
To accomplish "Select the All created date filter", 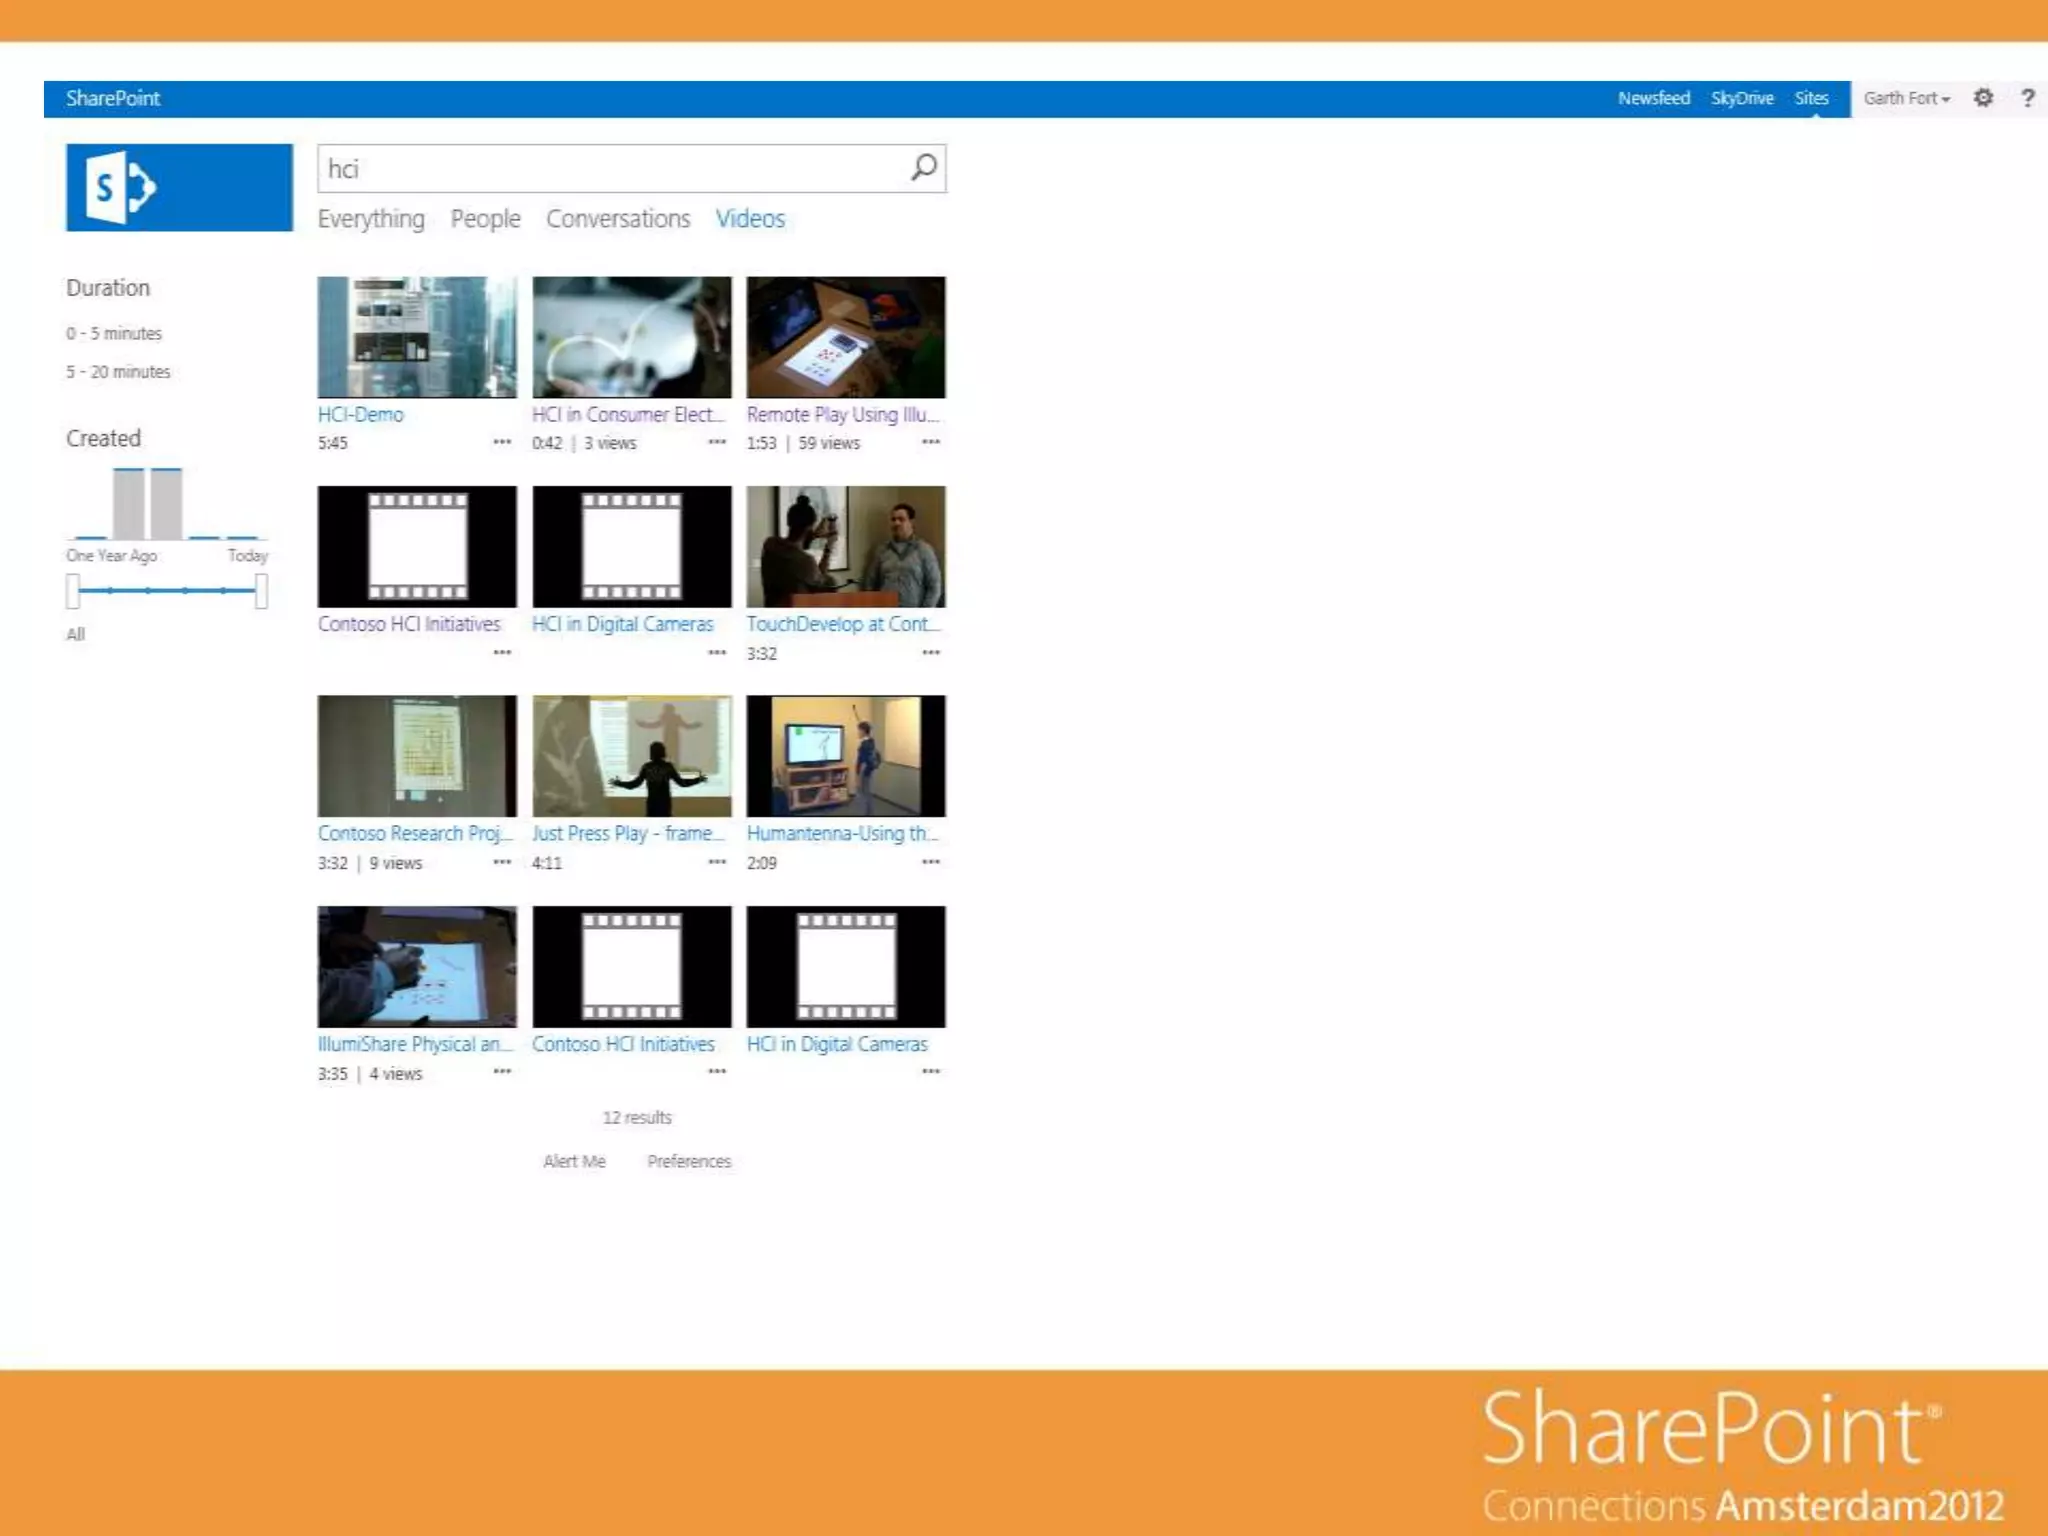I will click(x=76, y=634).
